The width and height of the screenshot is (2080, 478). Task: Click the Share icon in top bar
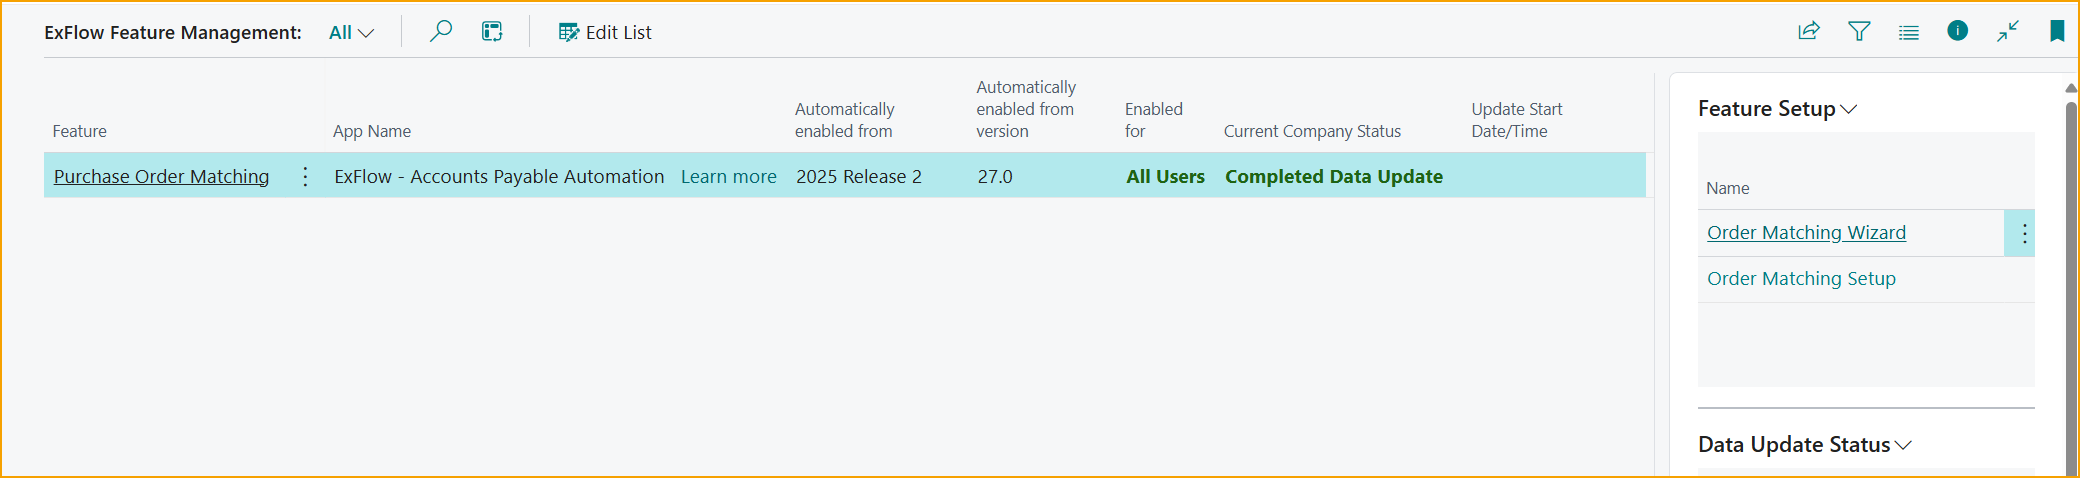click(1808, 32)
